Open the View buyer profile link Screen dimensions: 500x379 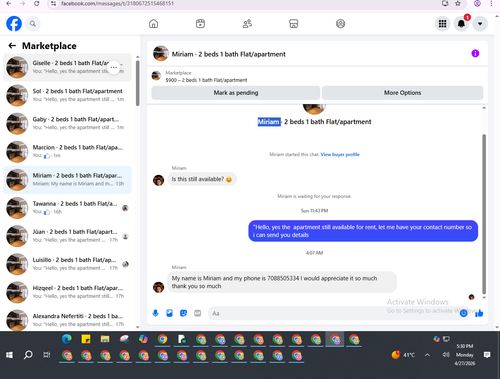[x=340, y=154]
